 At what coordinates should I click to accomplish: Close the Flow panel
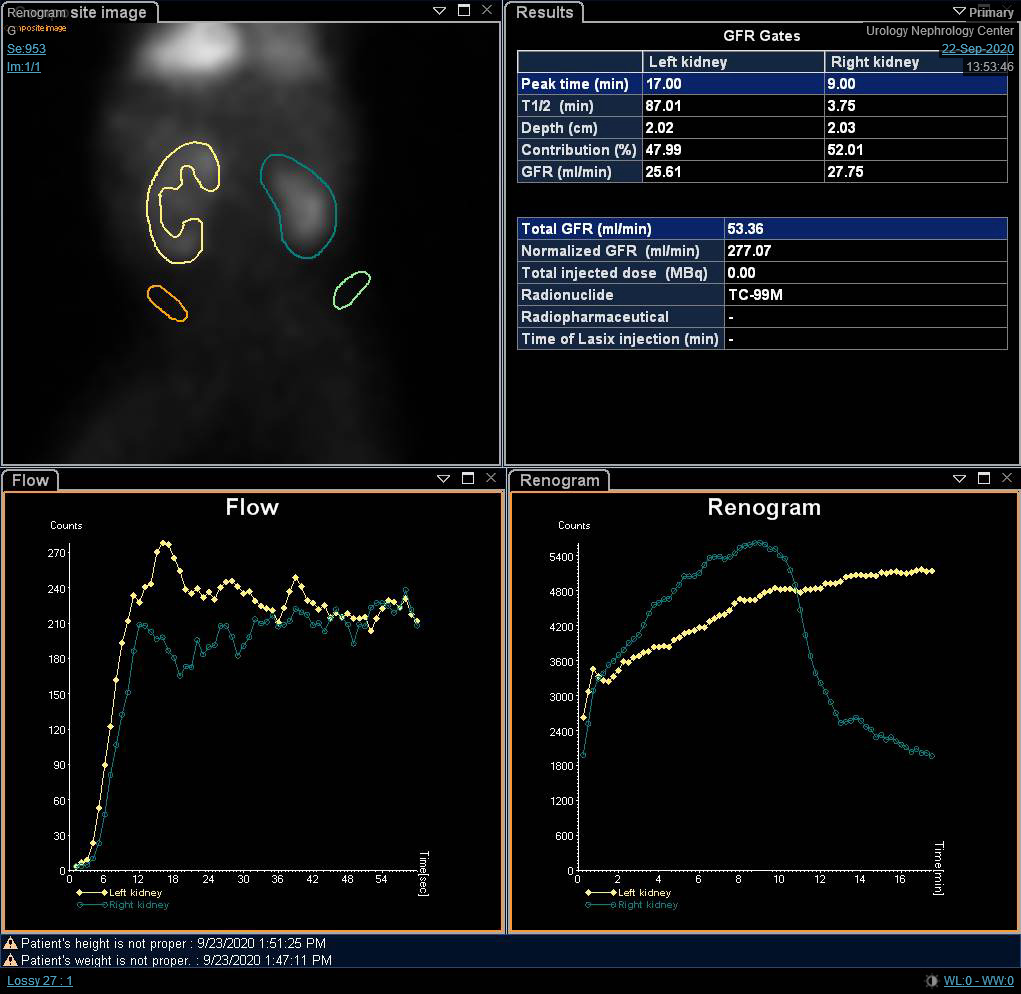pyautogui.click(x=491, y=478)
